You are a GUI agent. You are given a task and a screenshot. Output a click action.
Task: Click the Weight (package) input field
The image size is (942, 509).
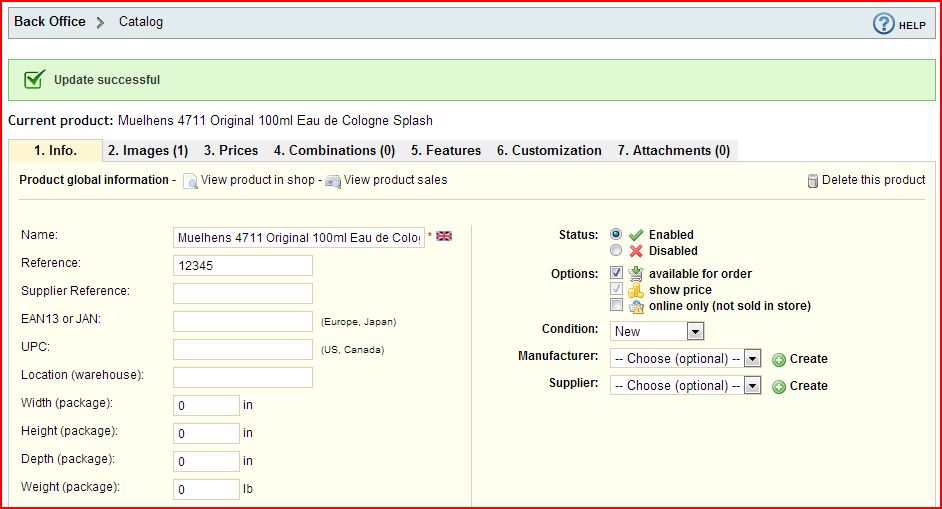(x=206, y=489)
